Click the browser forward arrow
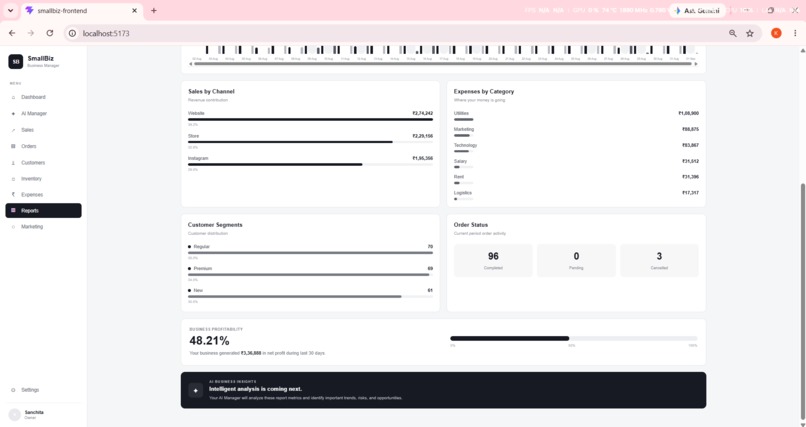This screenshot has width=806, height=427. [31, 33]
